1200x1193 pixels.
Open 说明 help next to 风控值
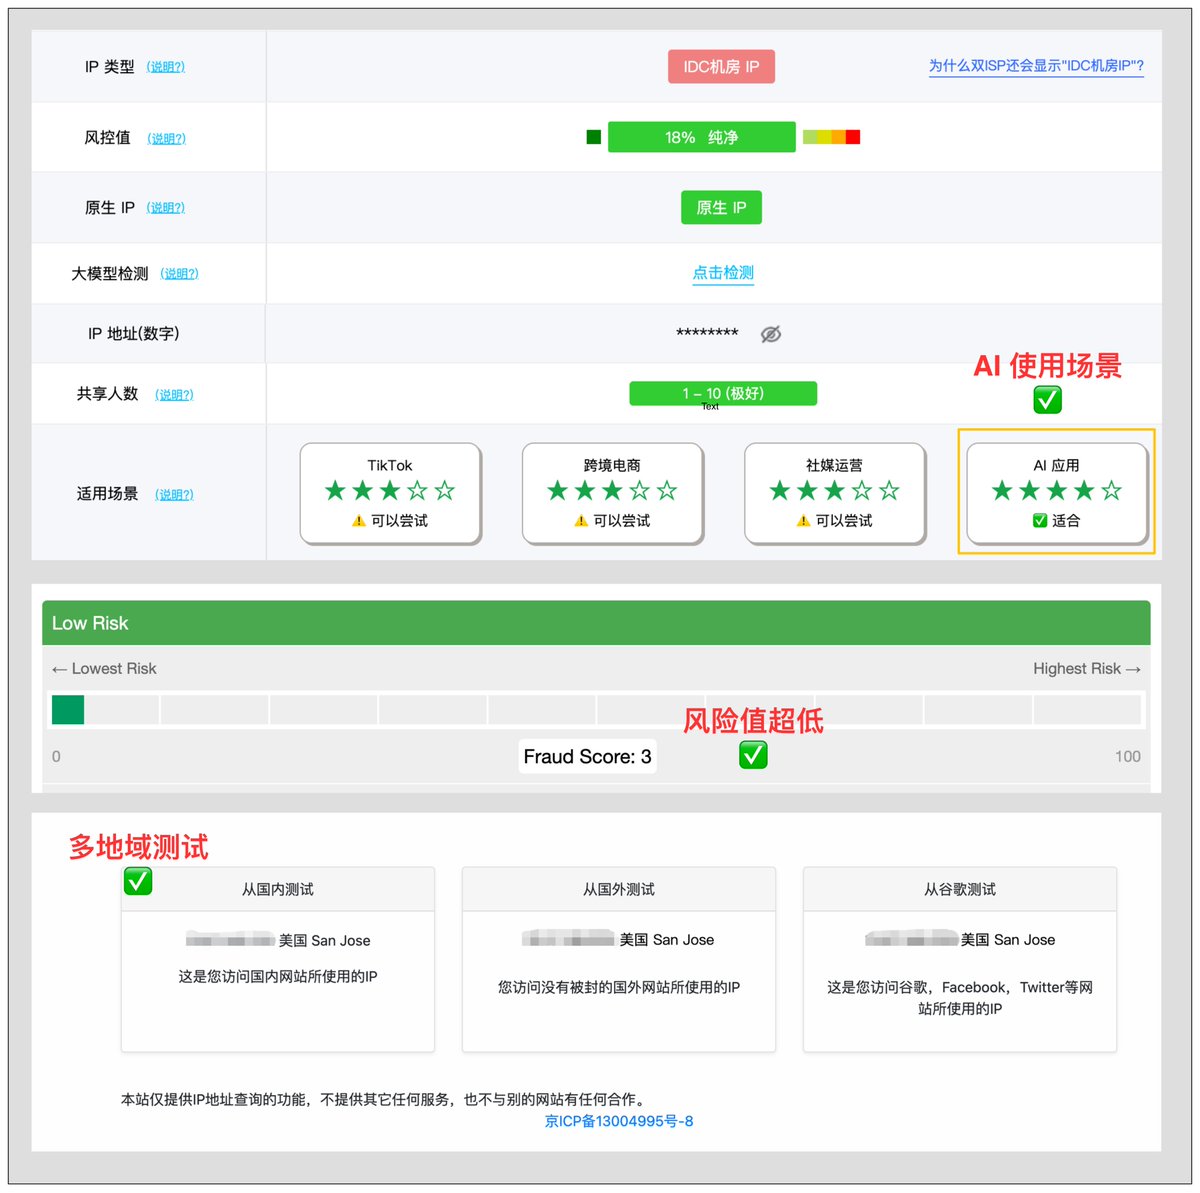166,138
